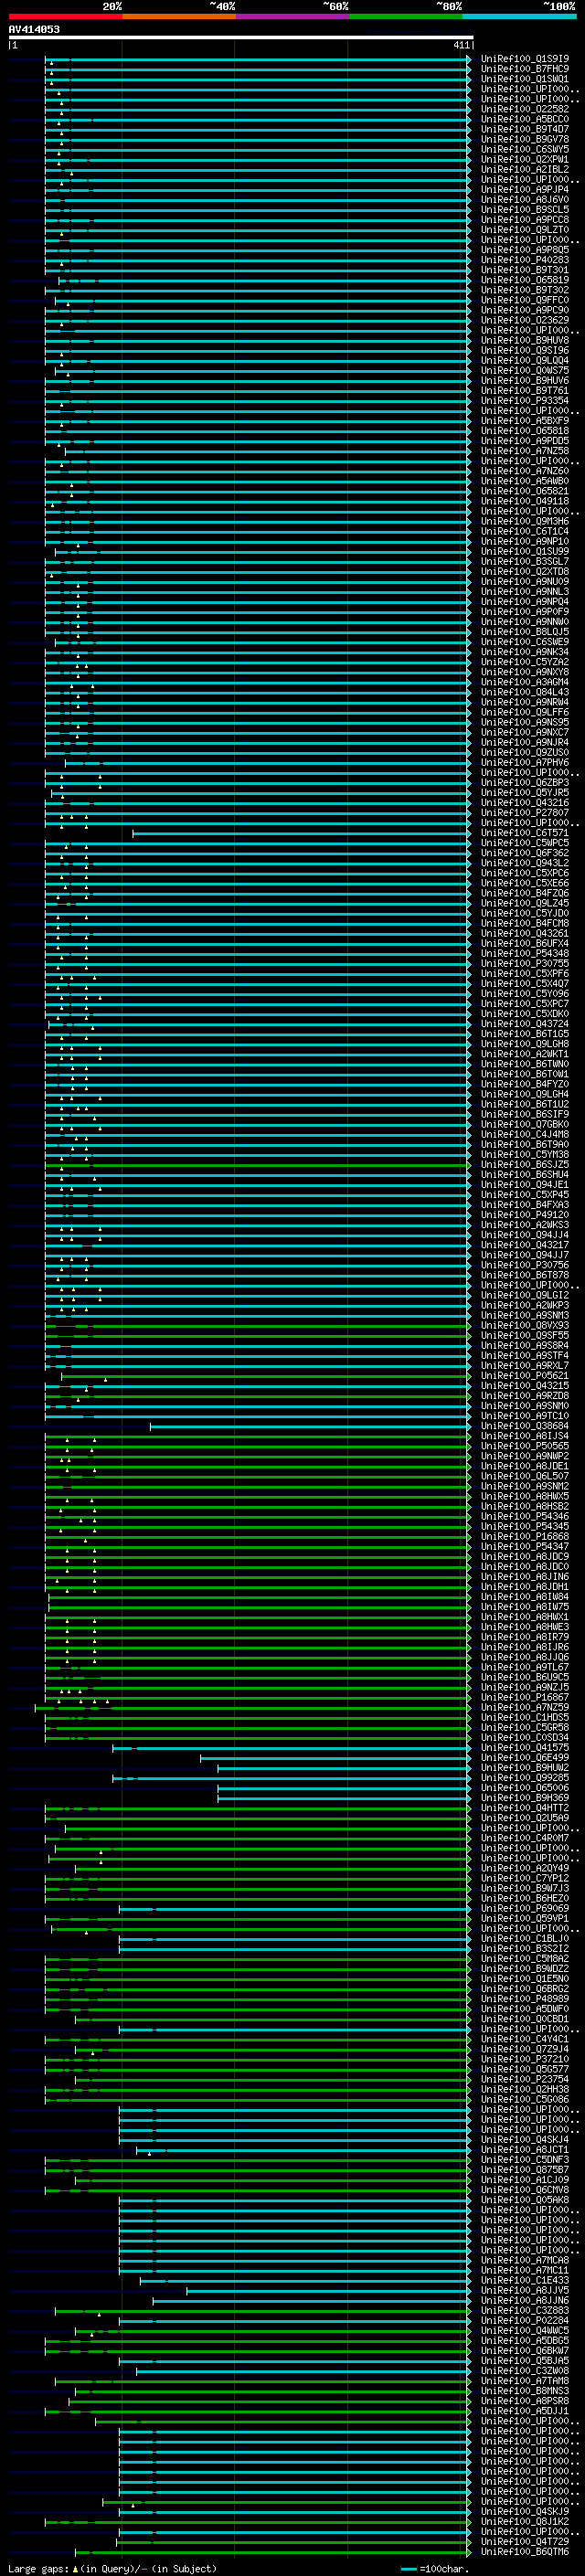585x2576 pixels.
Task: Click the red 20% identity legend segment
Action: point(65,16)
